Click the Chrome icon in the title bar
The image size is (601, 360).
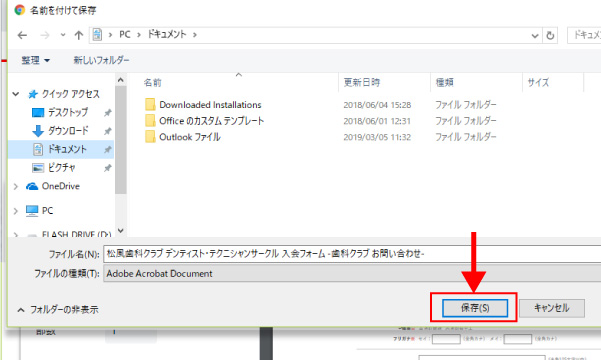[20, 10]
